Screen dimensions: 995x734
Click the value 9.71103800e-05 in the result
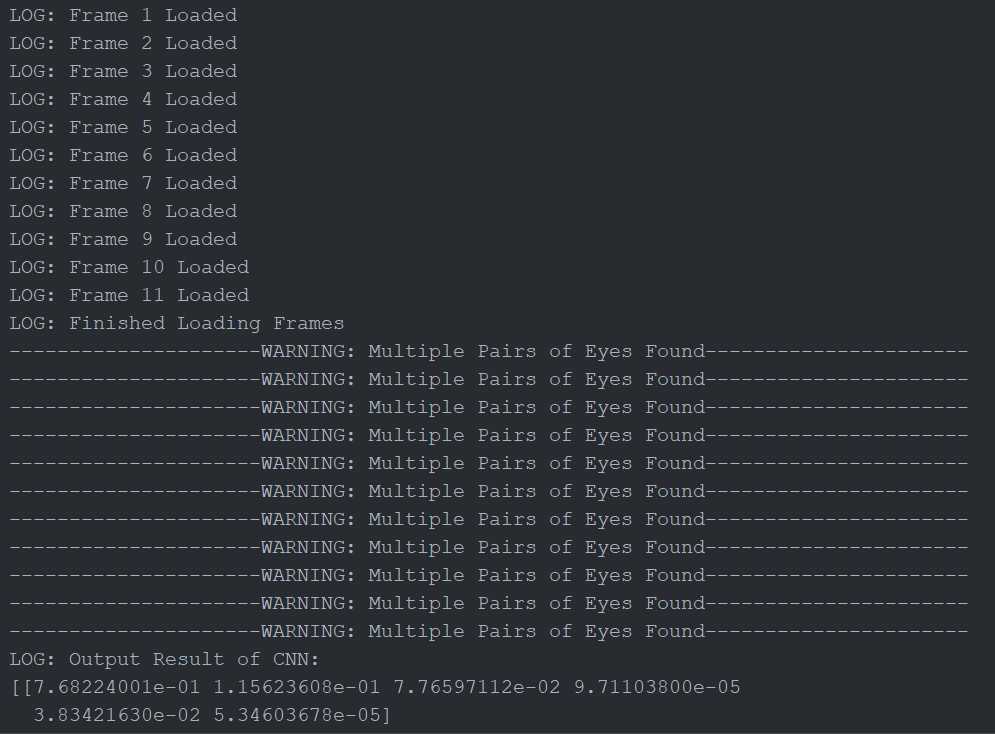coord(657,687)
